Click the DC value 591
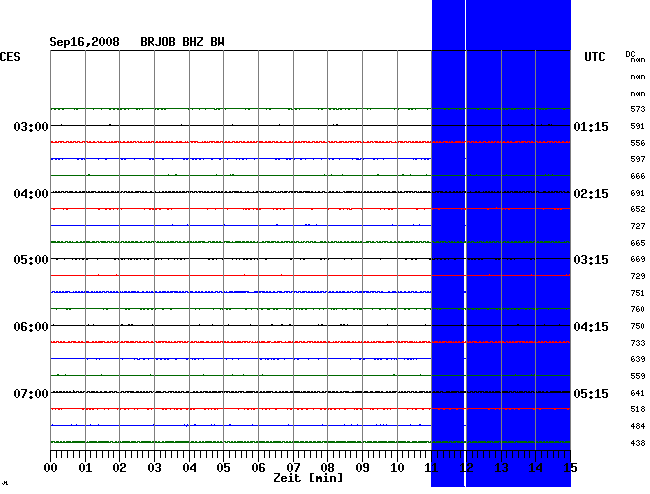 point(638,126)
